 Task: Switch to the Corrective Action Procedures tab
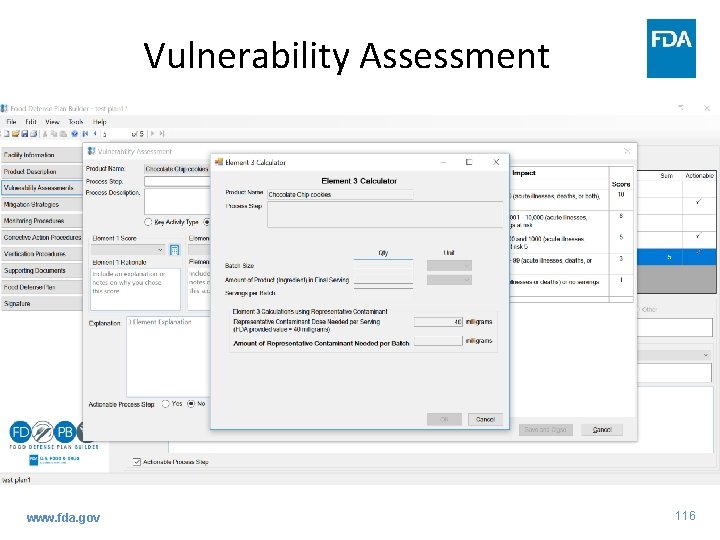42,237
